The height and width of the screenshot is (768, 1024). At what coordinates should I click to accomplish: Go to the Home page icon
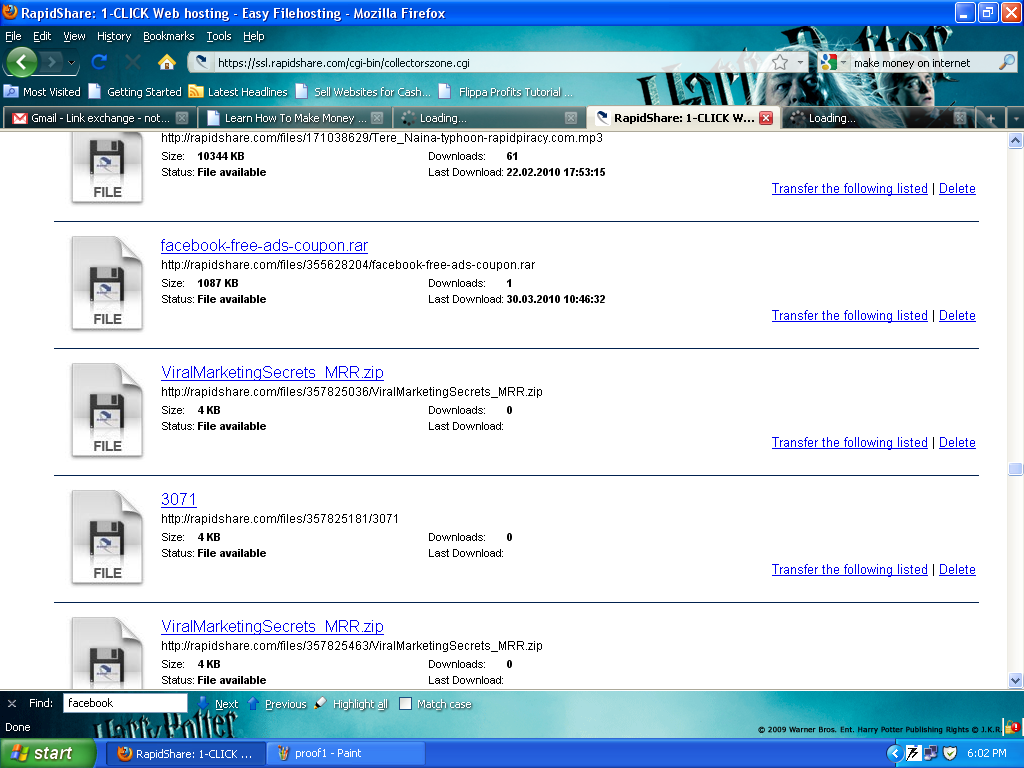point(167,62)
